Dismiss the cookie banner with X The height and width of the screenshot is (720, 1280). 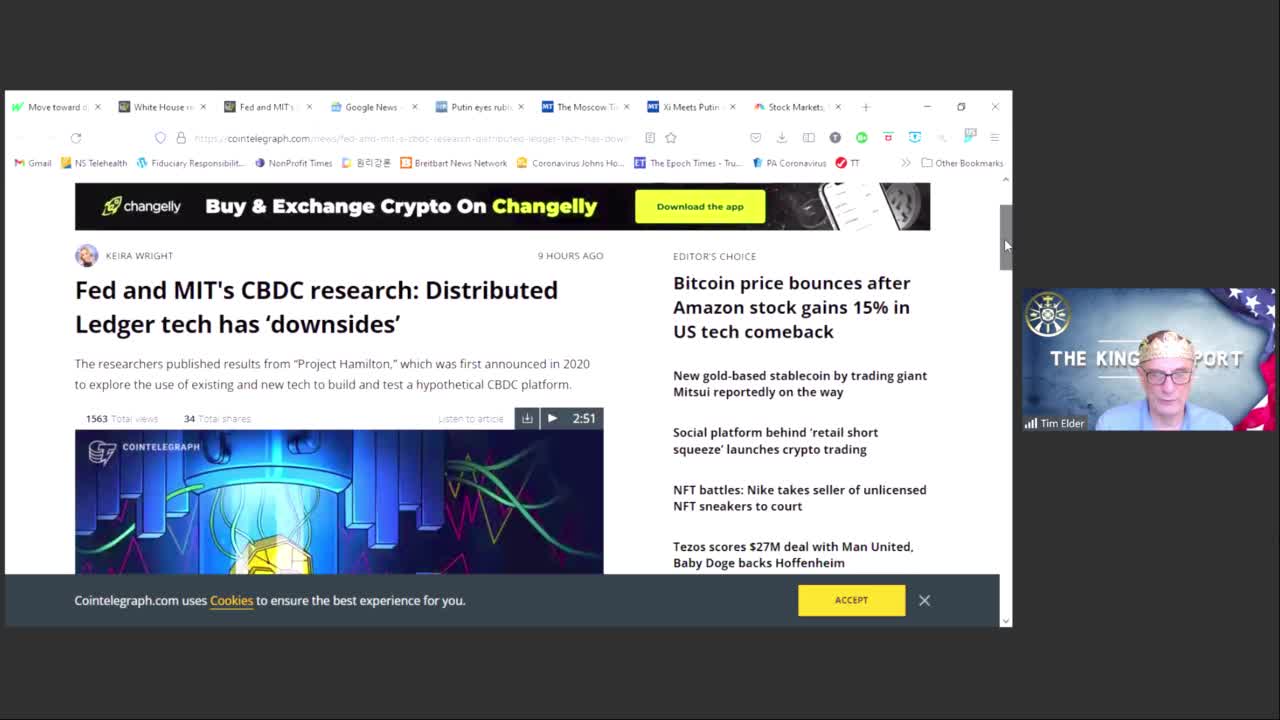(x=924, y=600)
